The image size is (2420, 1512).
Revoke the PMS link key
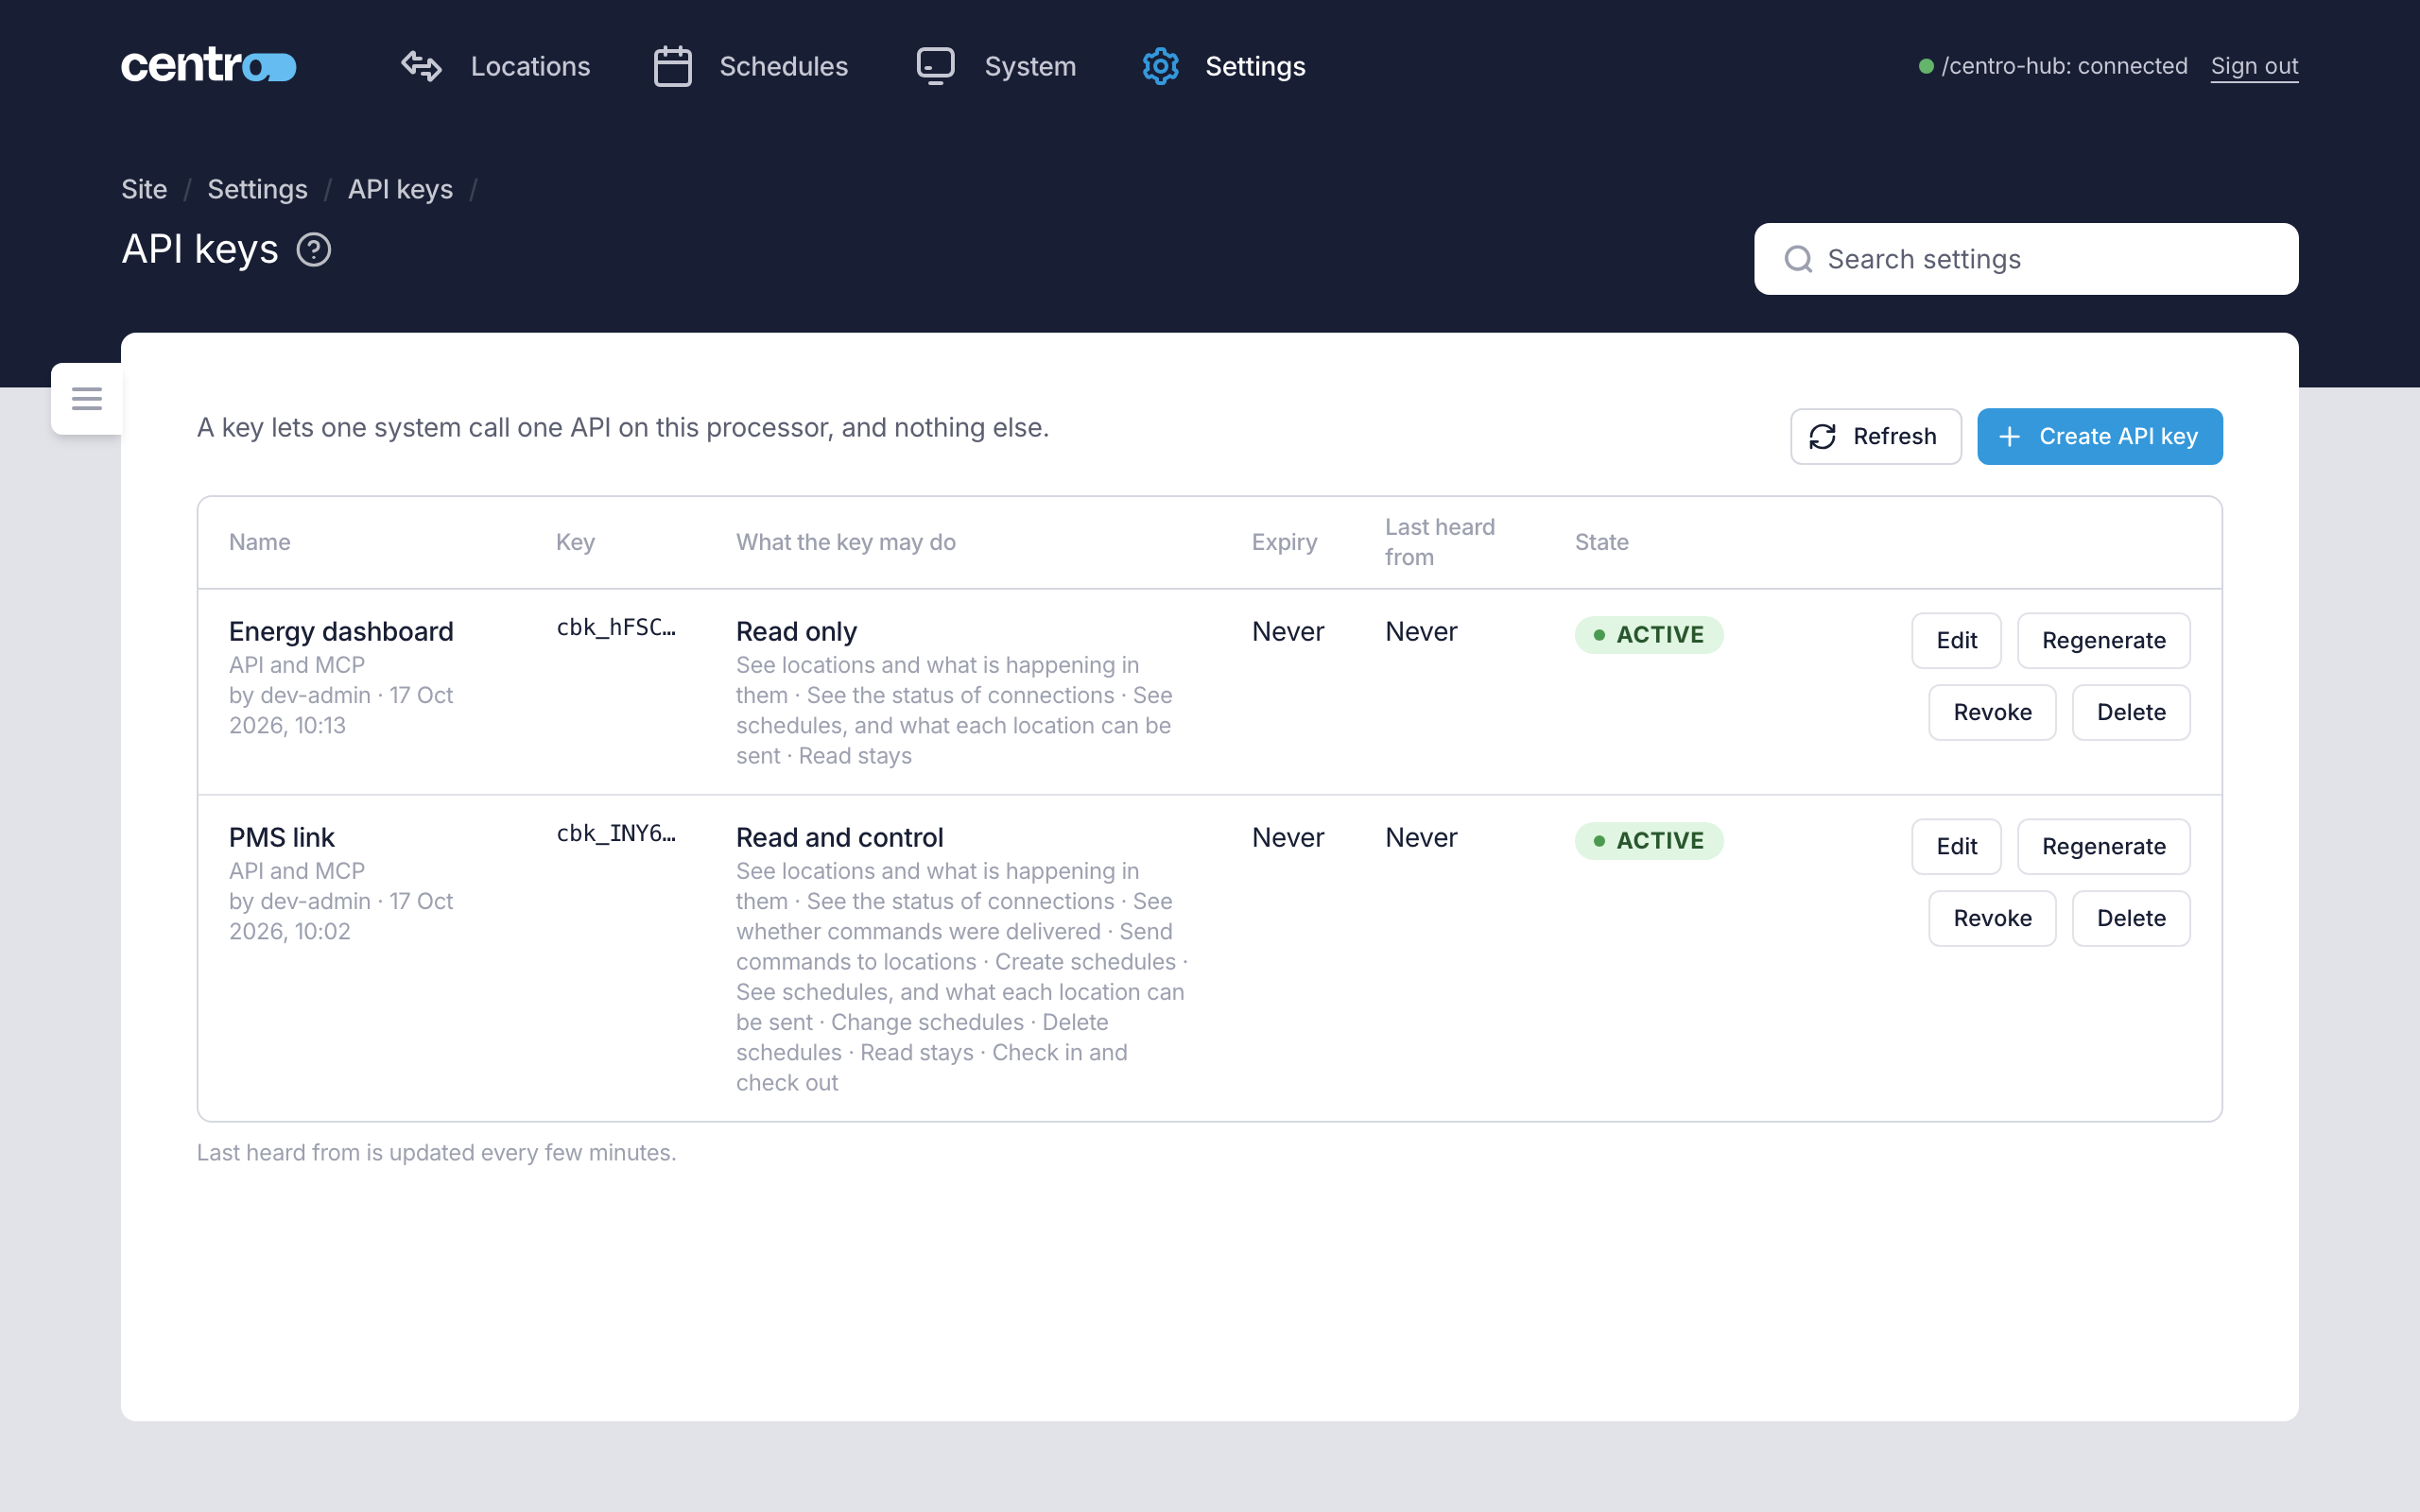pos(1992,918)
